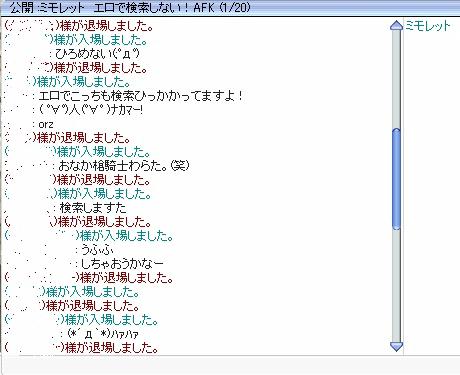Click the orz message line
The height and width of the screenshot is (375, 460).
pyautogui.click(x=46, y=124)
